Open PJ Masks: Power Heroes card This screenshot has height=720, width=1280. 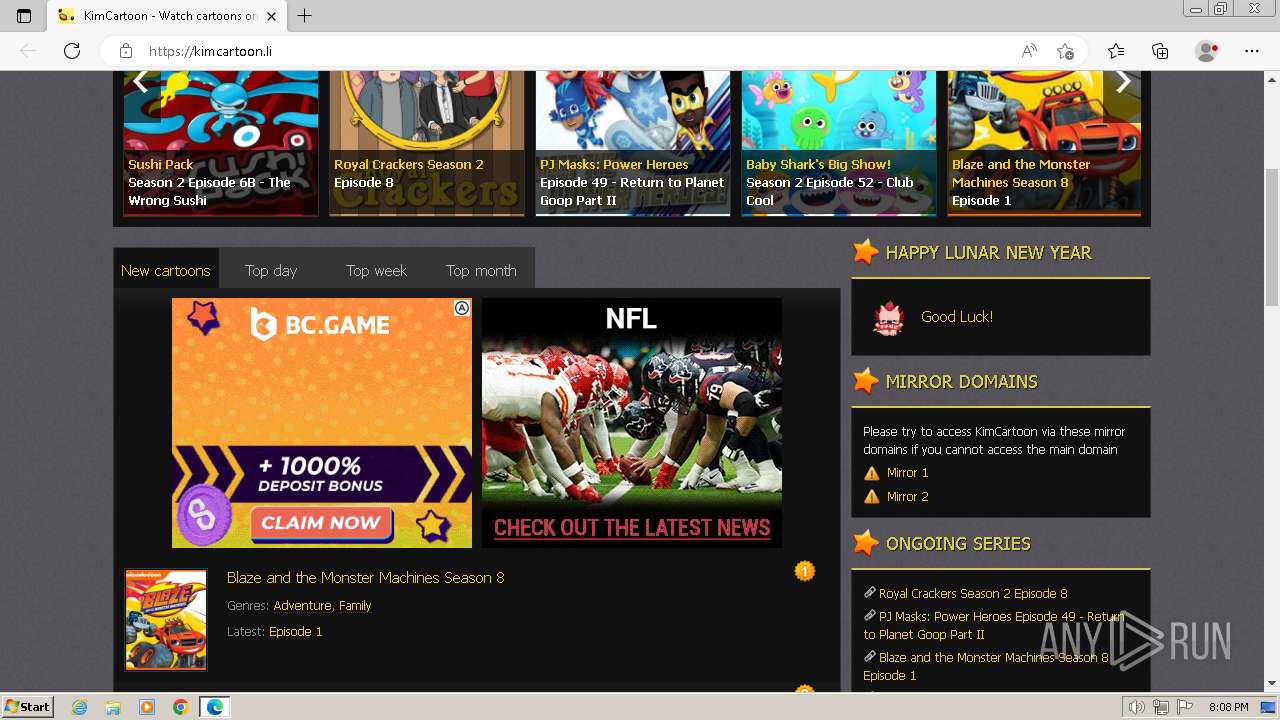(x=633, y=143)
